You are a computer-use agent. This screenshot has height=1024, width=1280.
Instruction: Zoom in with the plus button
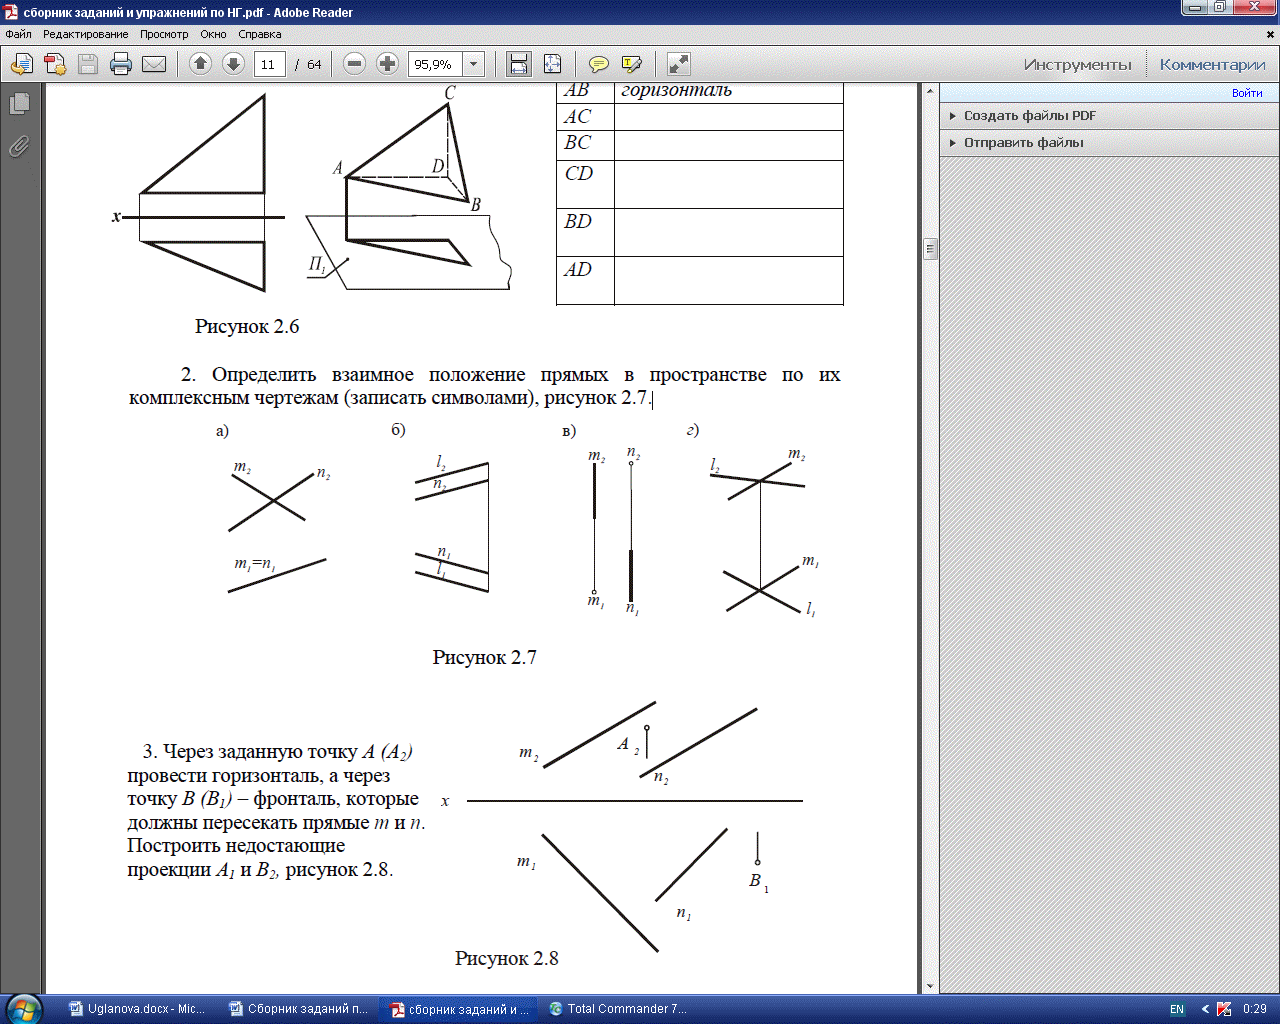pos(387,64)
